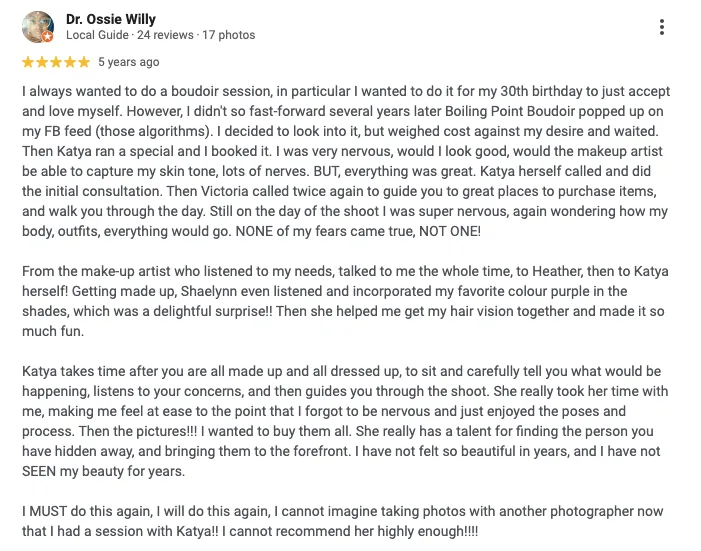Click the "Local Guide" label
This screenshot has height=551, width=701.
[97, 35]
